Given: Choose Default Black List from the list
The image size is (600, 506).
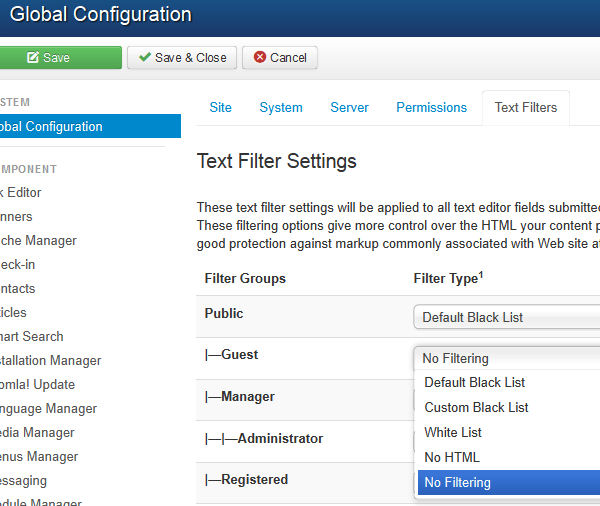Looking at the screenshot, I should [x=474, y=382].
